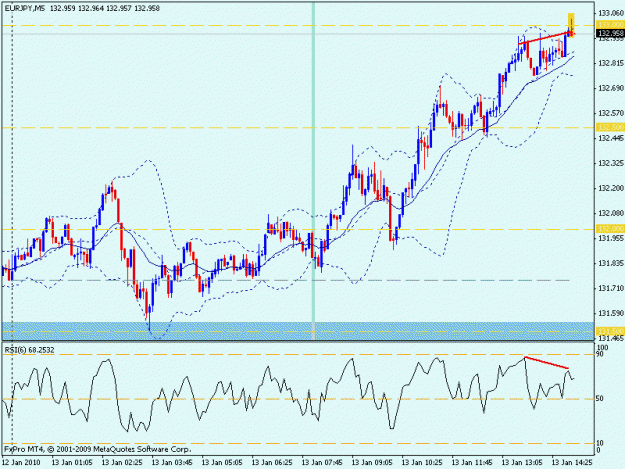
Task: Click the RSI(6) 68.2532 indicator label
Action: coord(29,350)
